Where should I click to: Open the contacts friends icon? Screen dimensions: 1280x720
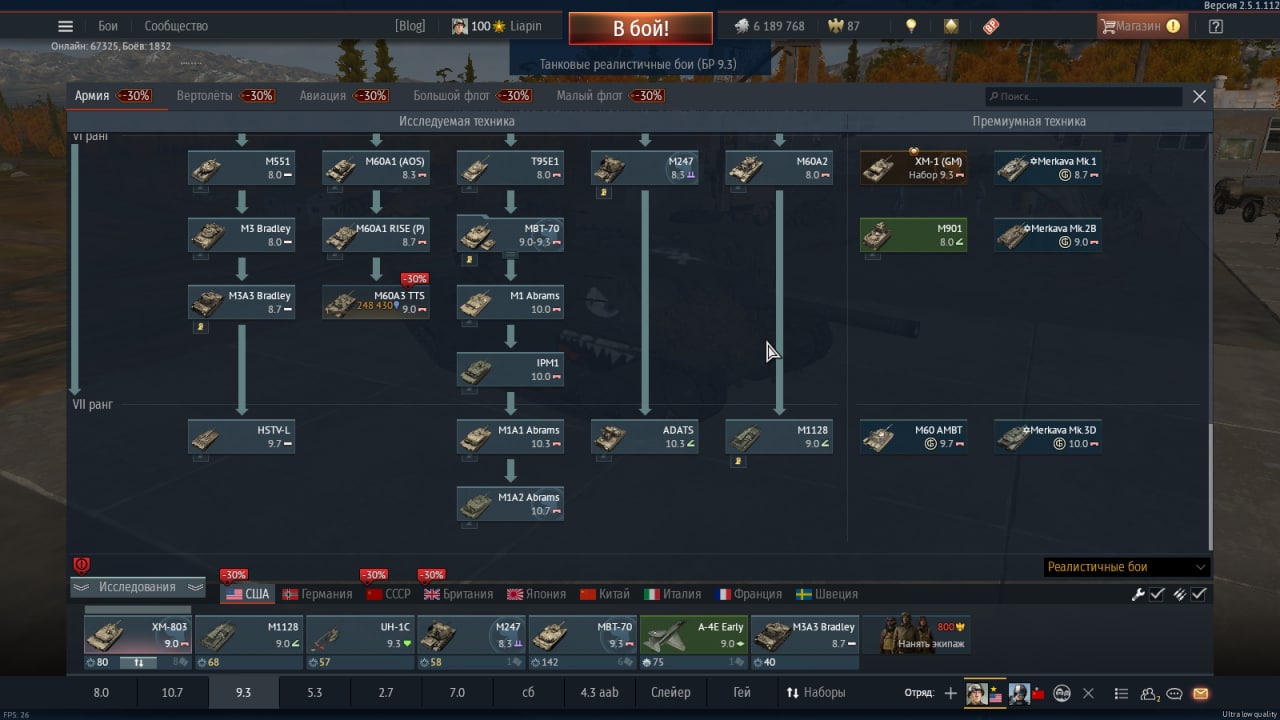(1149, 693)
